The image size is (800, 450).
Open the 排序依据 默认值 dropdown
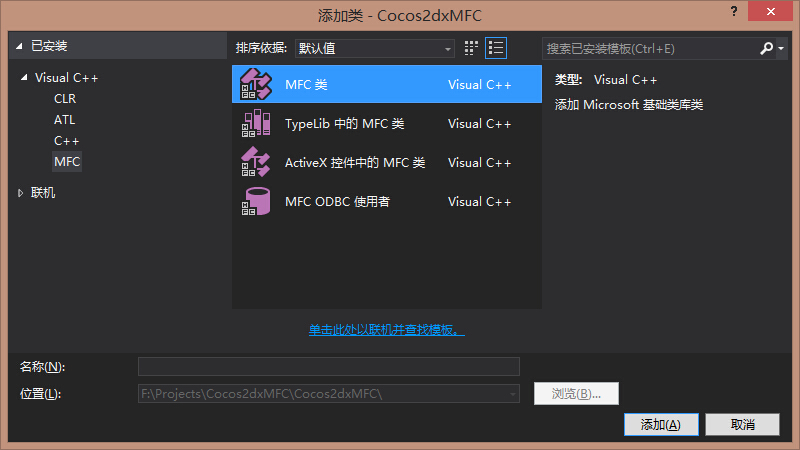[374, 48]
